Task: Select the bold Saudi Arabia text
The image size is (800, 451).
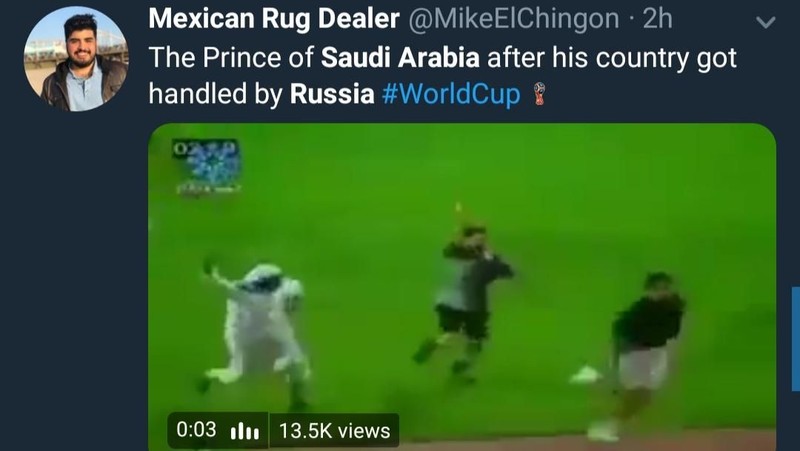Action: point(400,58)
